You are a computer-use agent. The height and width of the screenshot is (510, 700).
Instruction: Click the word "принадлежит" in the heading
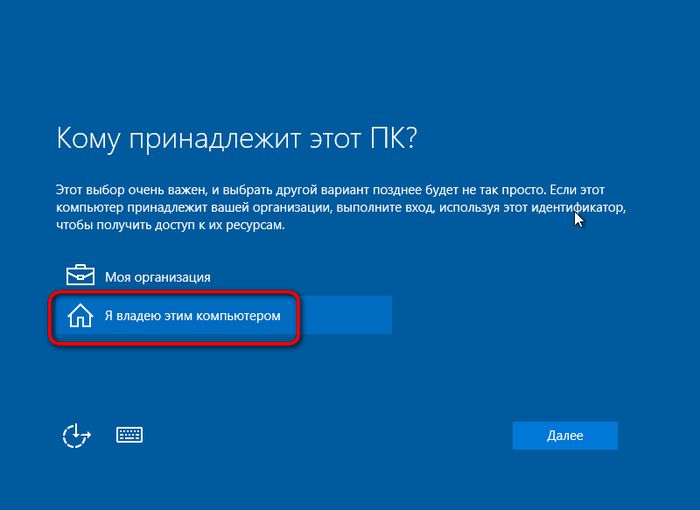point(213,138)
